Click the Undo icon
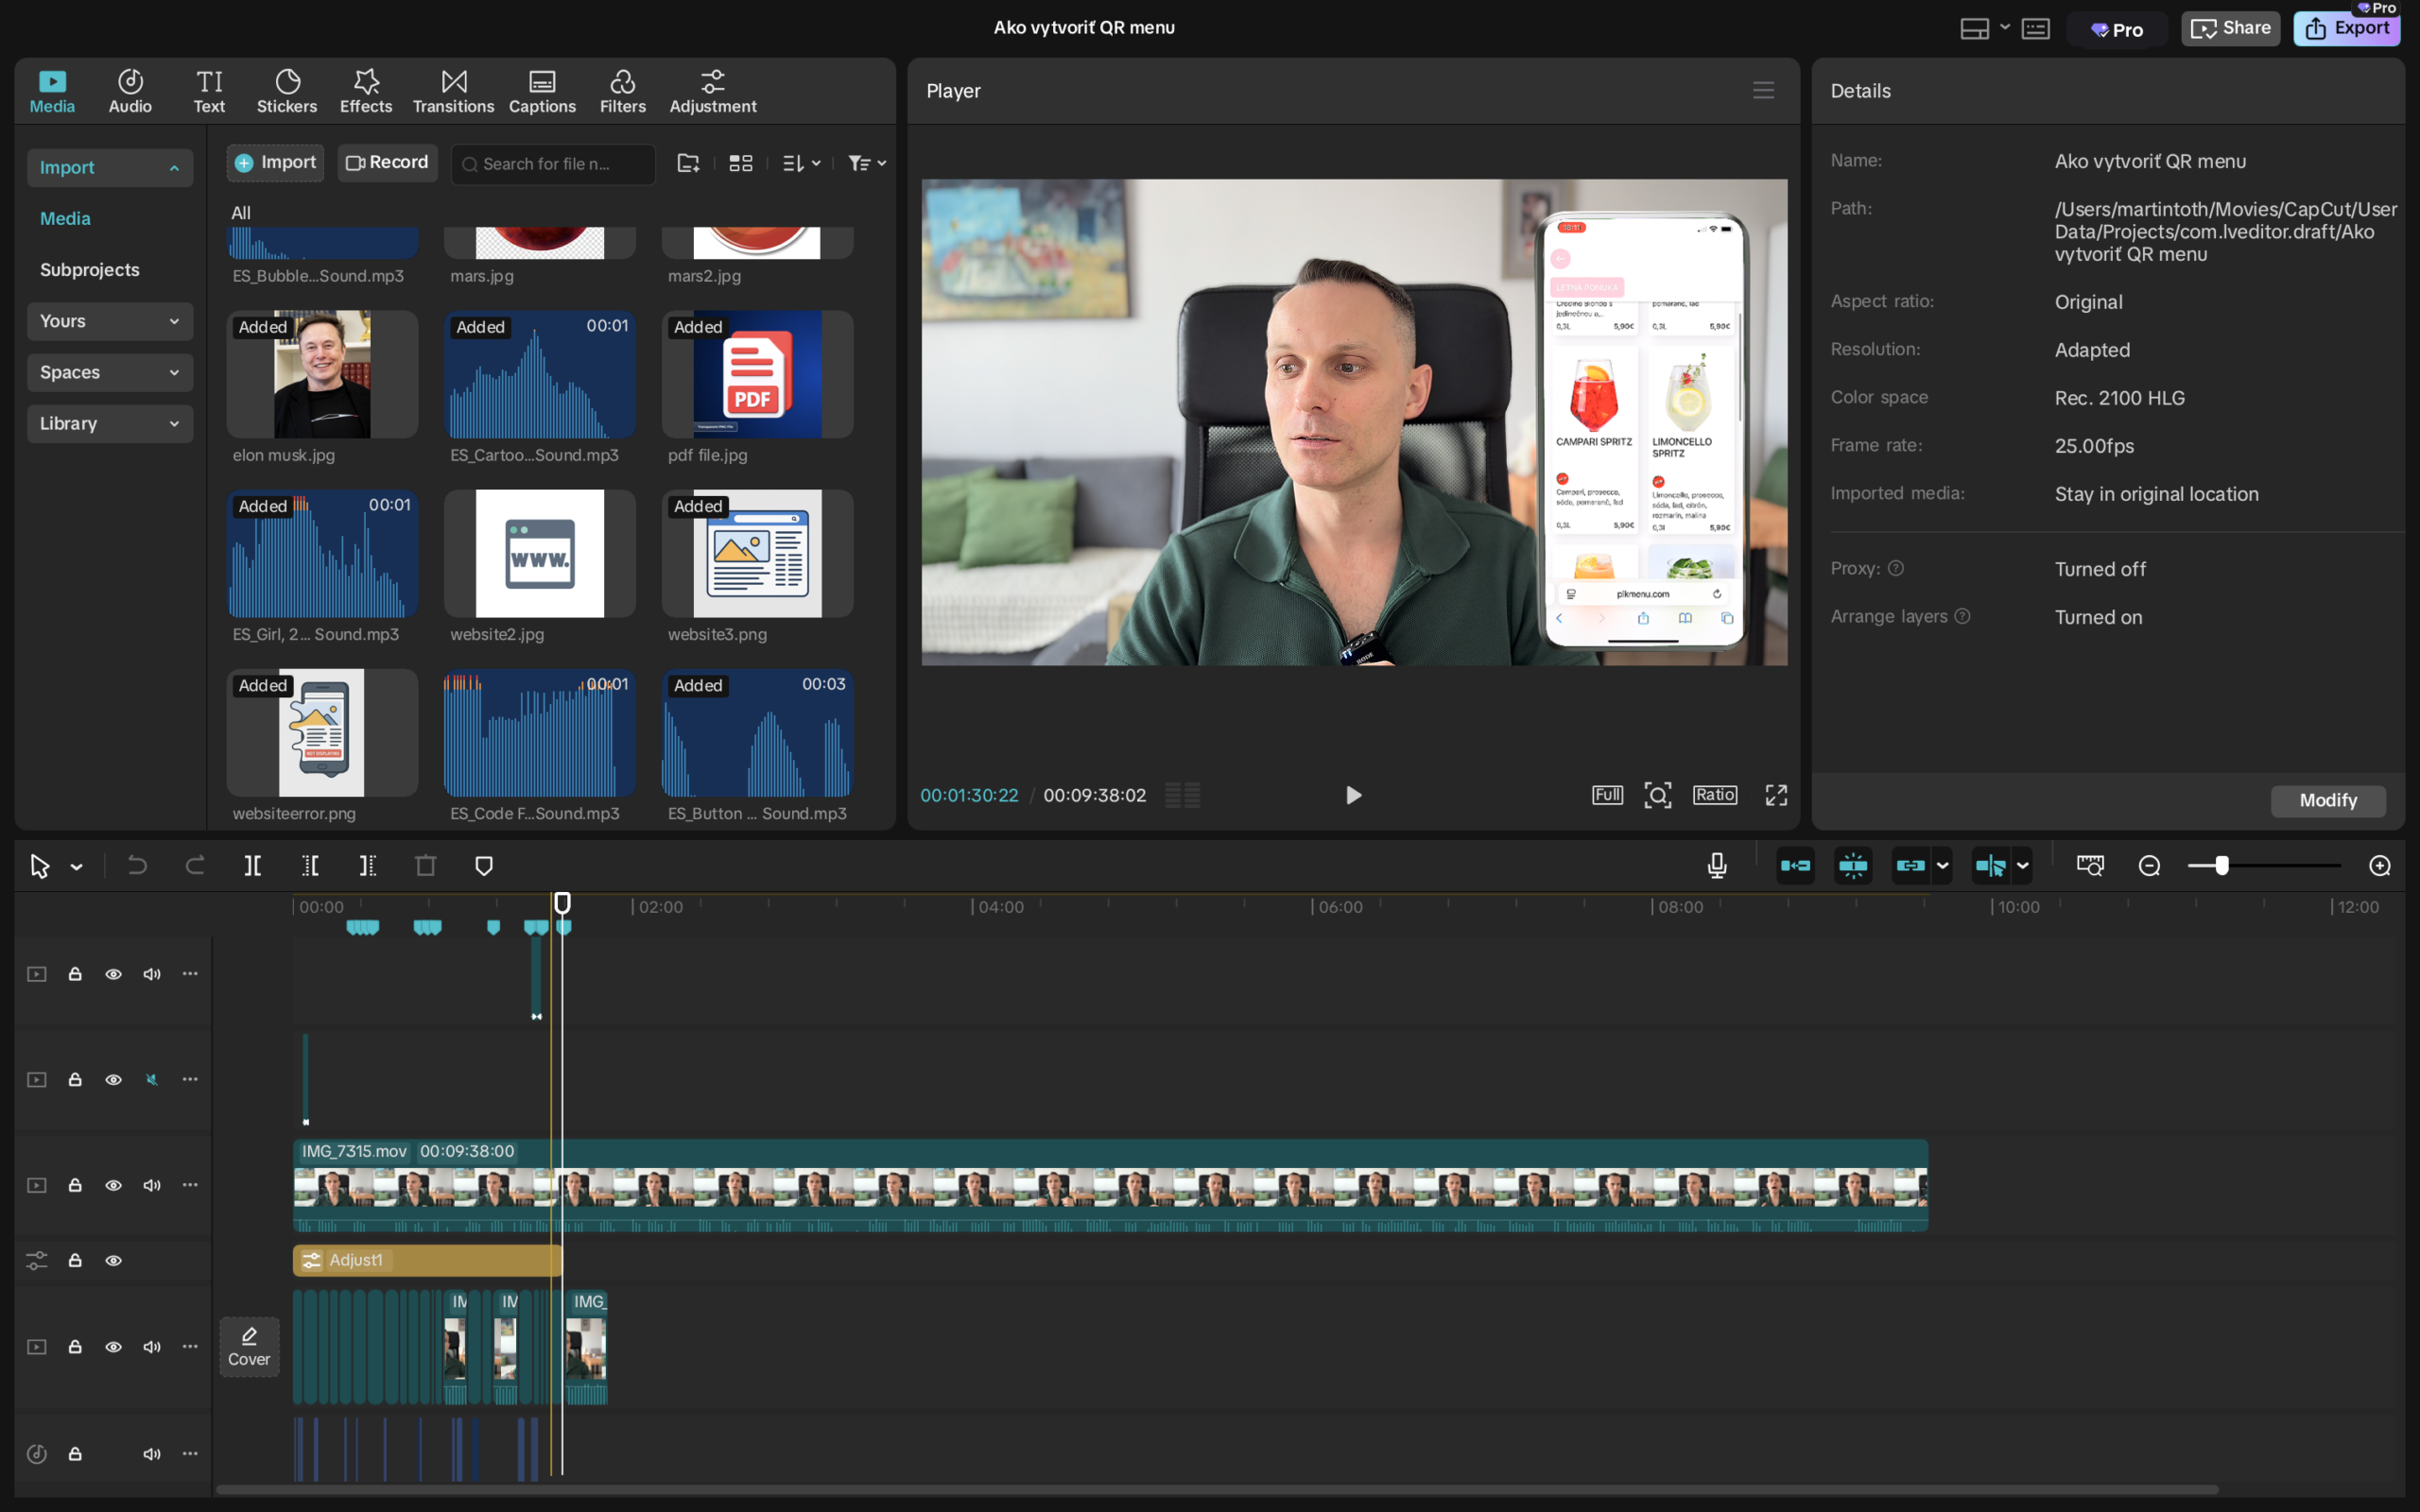The width and height of the screenshot is (2420, 1512). click(137, 866)
